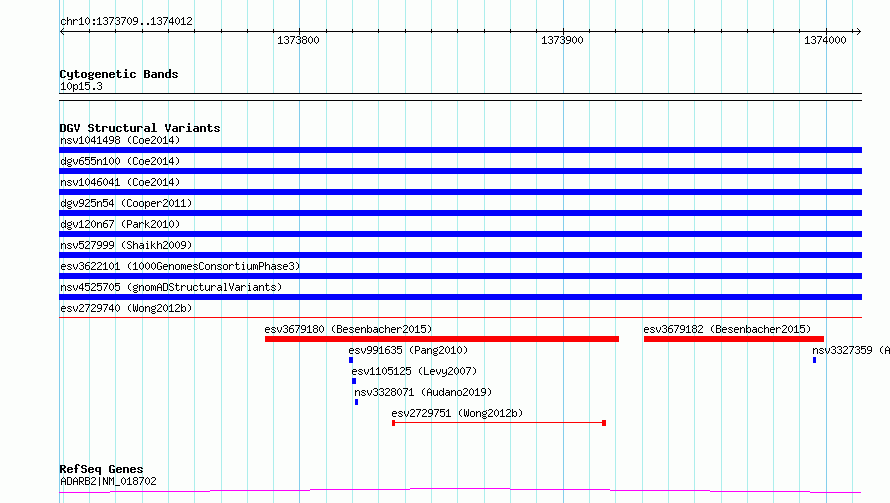
Task: Click variant label dgv120n67 (Park2010)
Action: pos(120,224)
